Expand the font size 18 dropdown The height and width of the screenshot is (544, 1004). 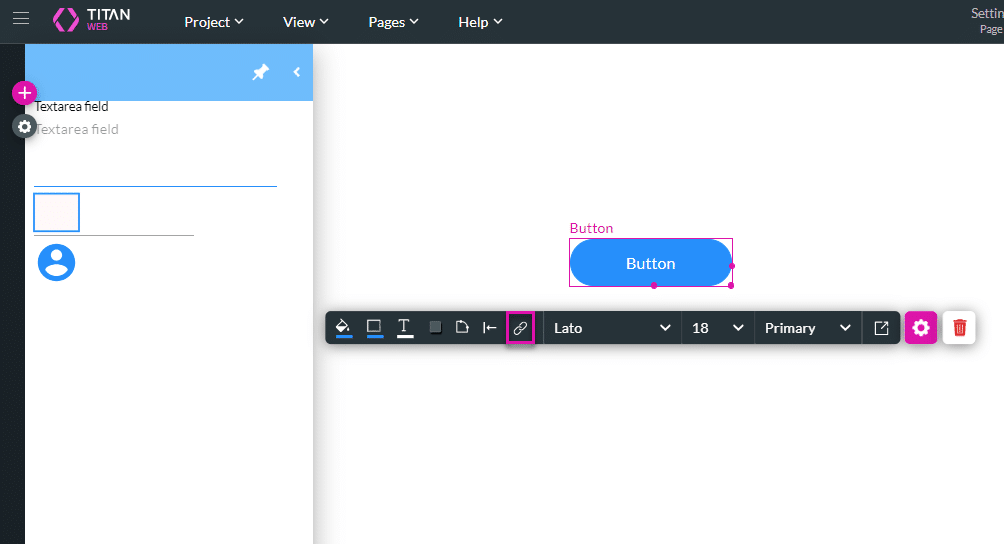point(718,328)
